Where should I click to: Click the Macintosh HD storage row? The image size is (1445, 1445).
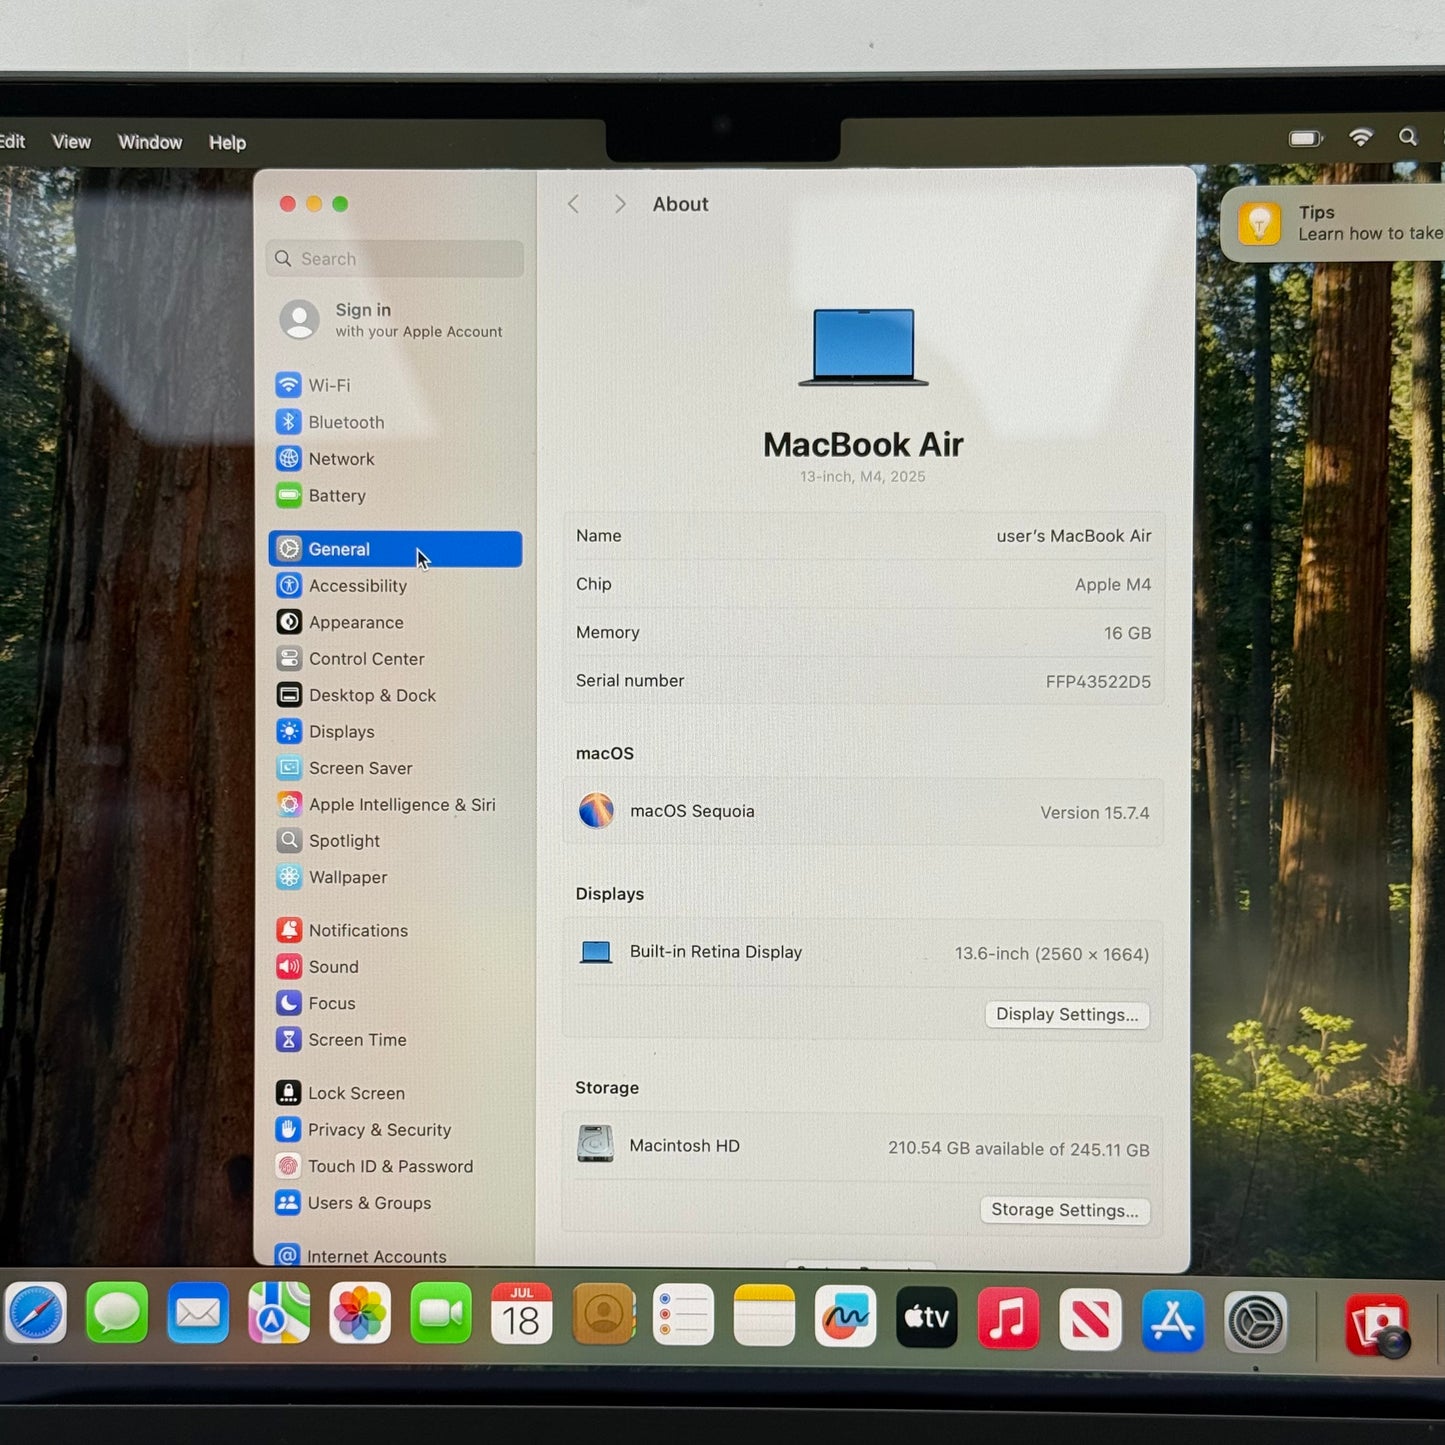[863, 1147]
